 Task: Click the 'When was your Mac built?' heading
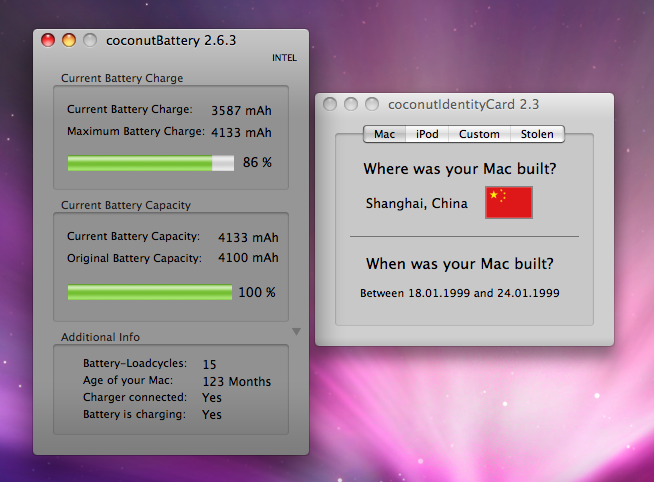click(460, 264)
